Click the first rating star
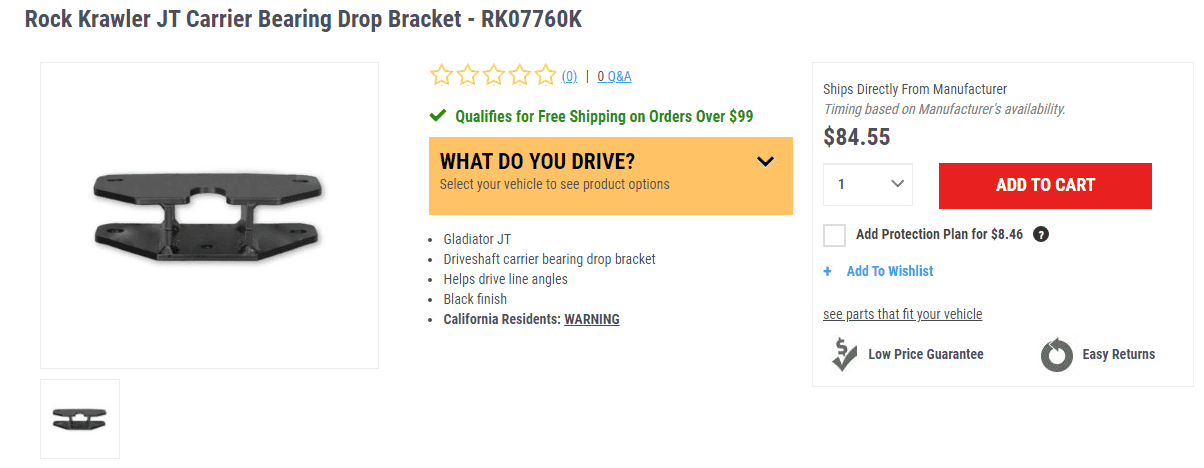 (441, 75)
